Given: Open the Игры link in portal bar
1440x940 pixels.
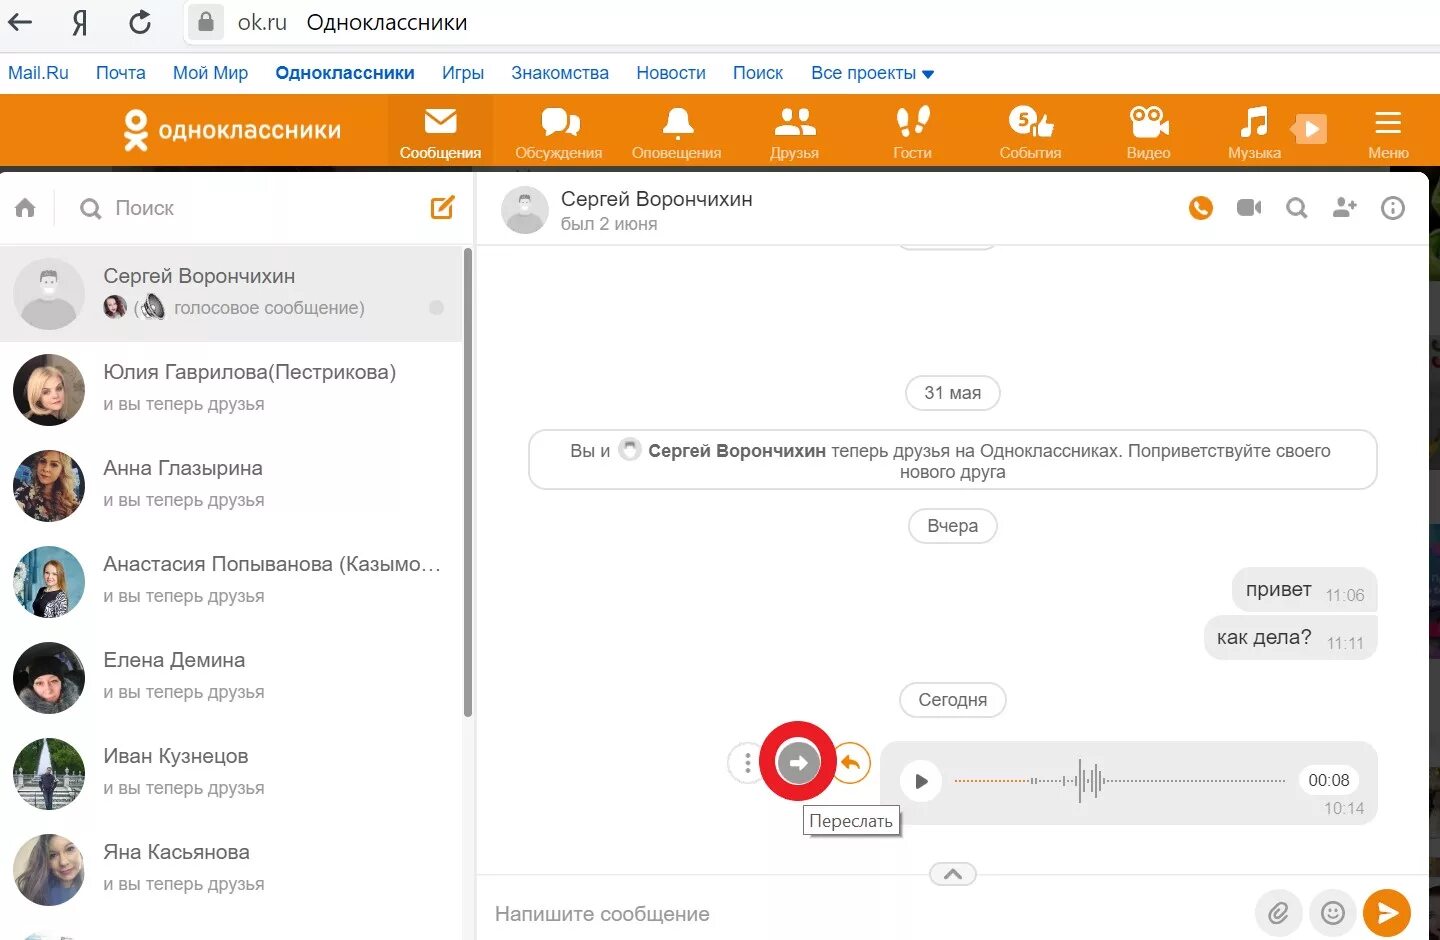Looking at the screenshot, I should click(463, 73).
